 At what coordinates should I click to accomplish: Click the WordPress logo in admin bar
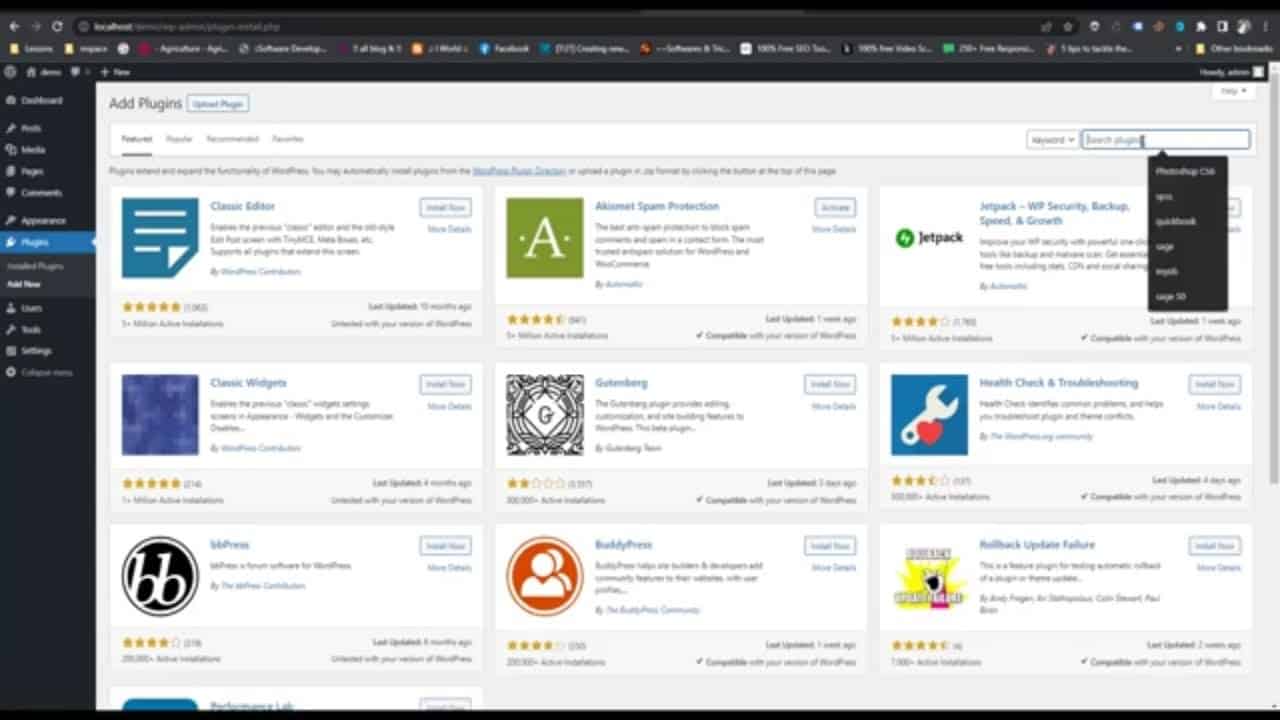coord(11,72)
